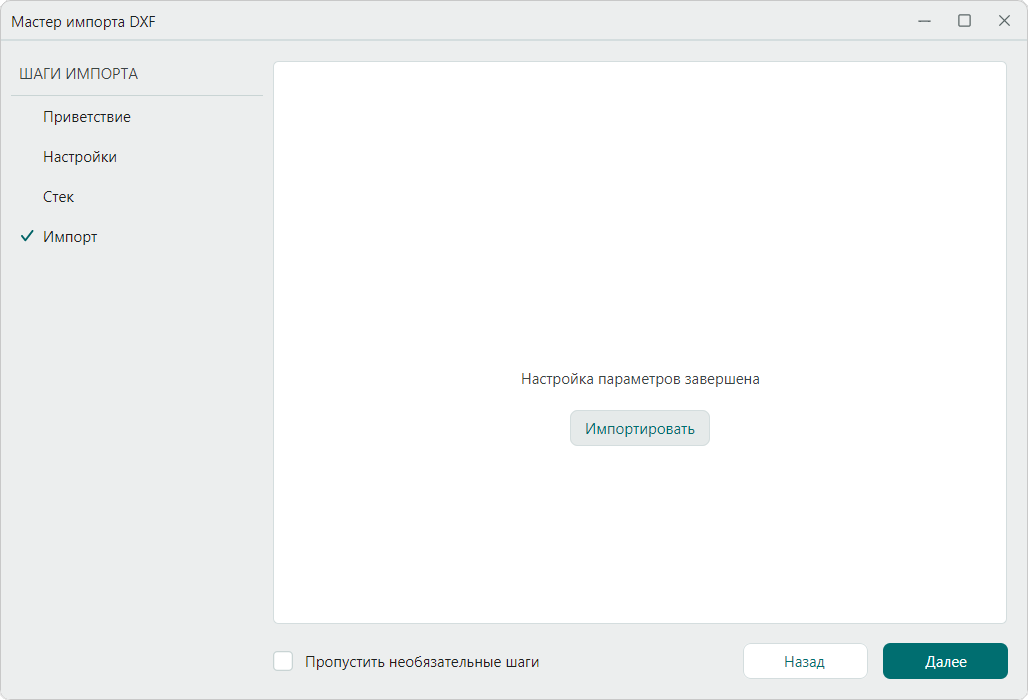The image size is (1028, 700).
Task: Enable Пропустить необязательные шаги checkbox
Action: tap(283, 661)
